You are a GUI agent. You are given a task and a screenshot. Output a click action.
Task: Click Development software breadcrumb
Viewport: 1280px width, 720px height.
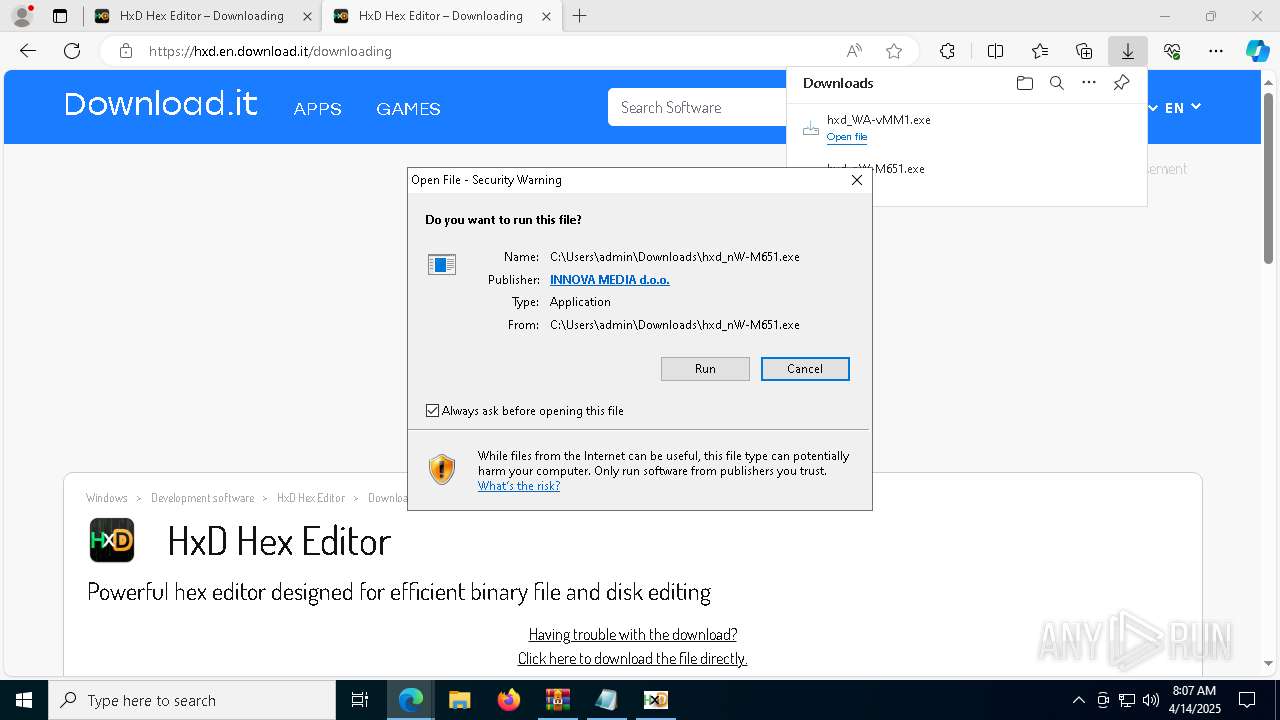tap(203, 498)
